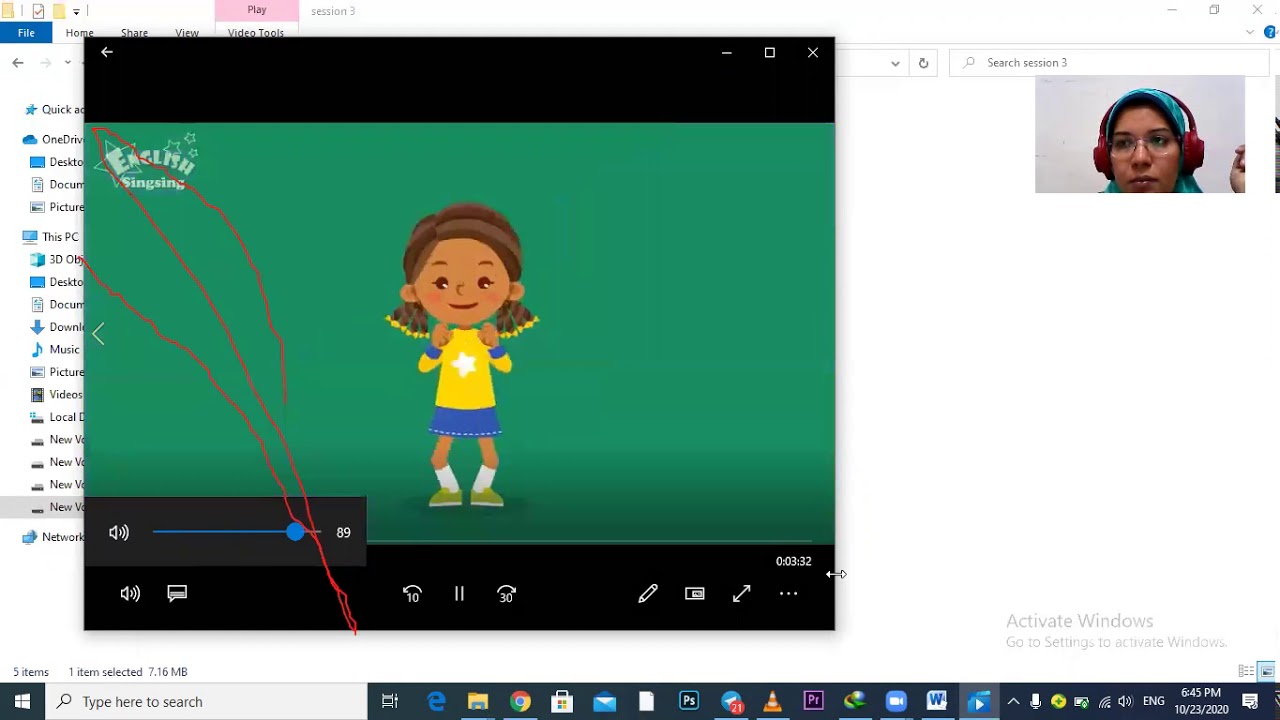Open VLC media player from the taskbar
Screen dimensions: 1280x720
point(772,701)
